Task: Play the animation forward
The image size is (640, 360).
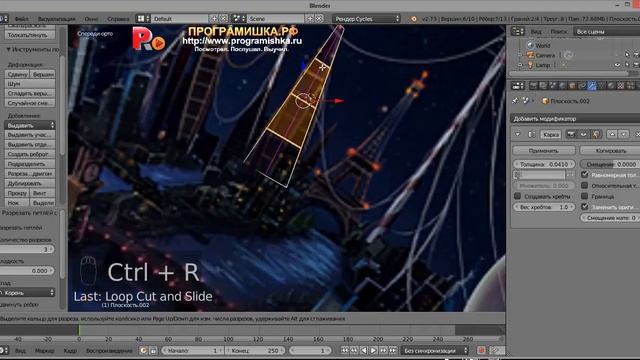Action: coord(373,350)
